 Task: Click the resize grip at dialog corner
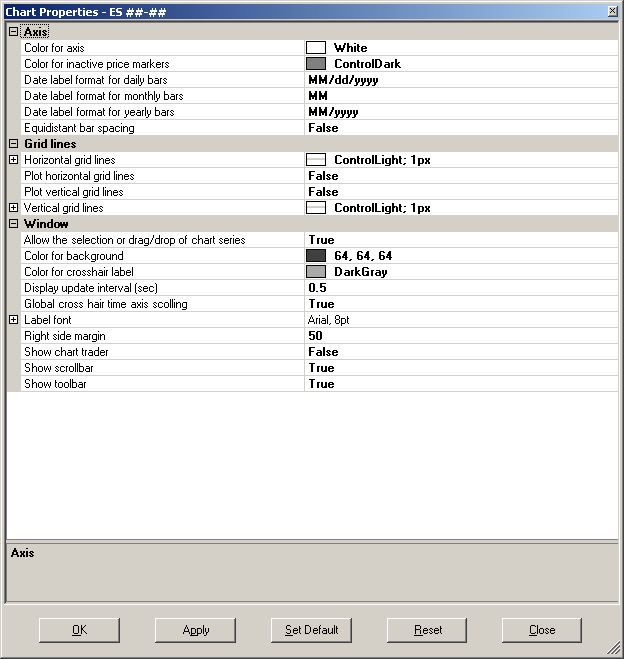614,648
